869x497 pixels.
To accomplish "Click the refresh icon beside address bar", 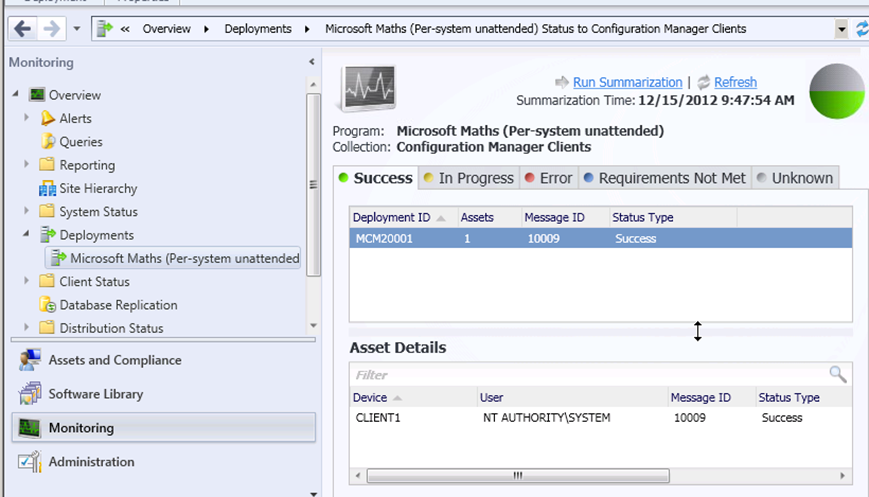I will (x=862, y=28).
